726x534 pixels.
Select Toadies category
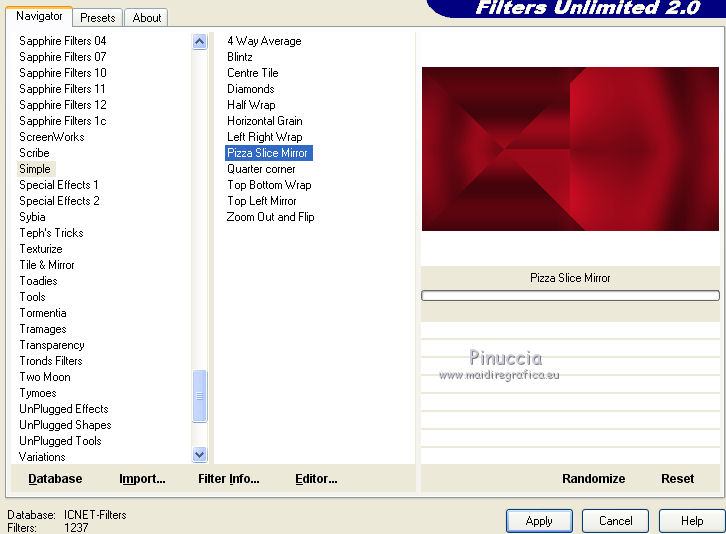38,281
